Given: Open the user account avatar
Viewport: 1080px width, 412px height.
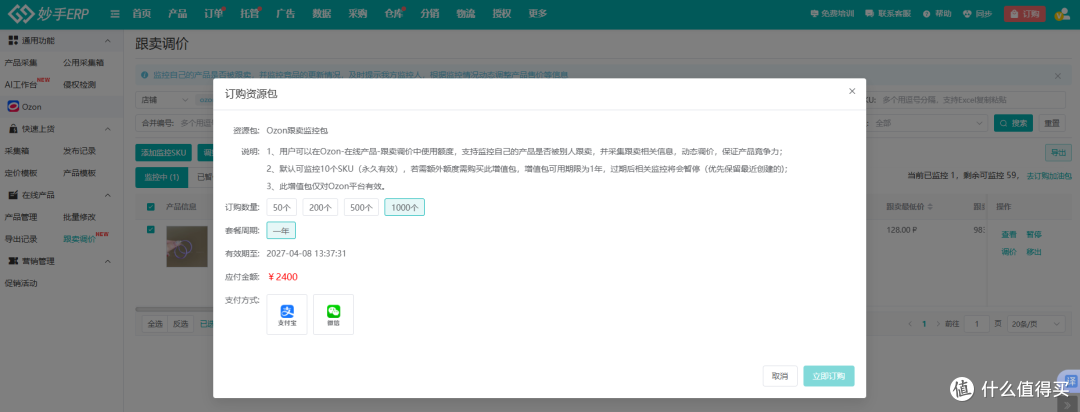Looking at the screenshot, I should click(x=1061, y=14).
